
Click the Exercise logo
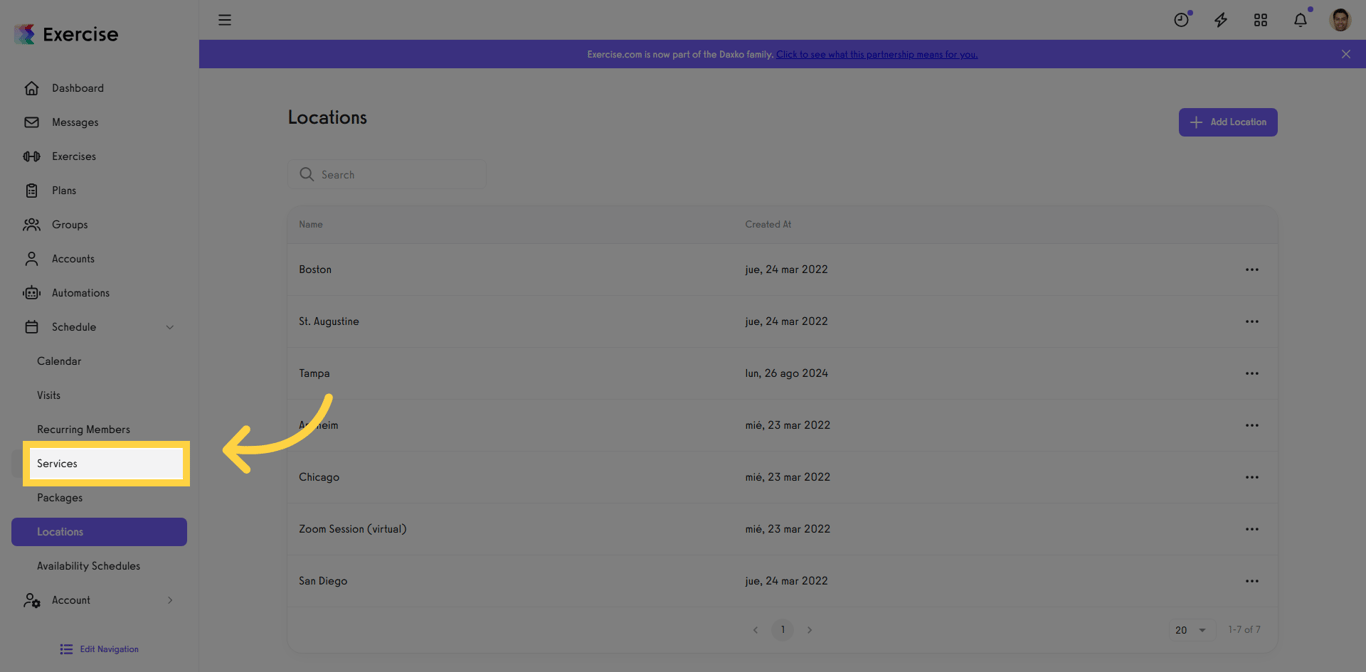(x=66, y=34)
